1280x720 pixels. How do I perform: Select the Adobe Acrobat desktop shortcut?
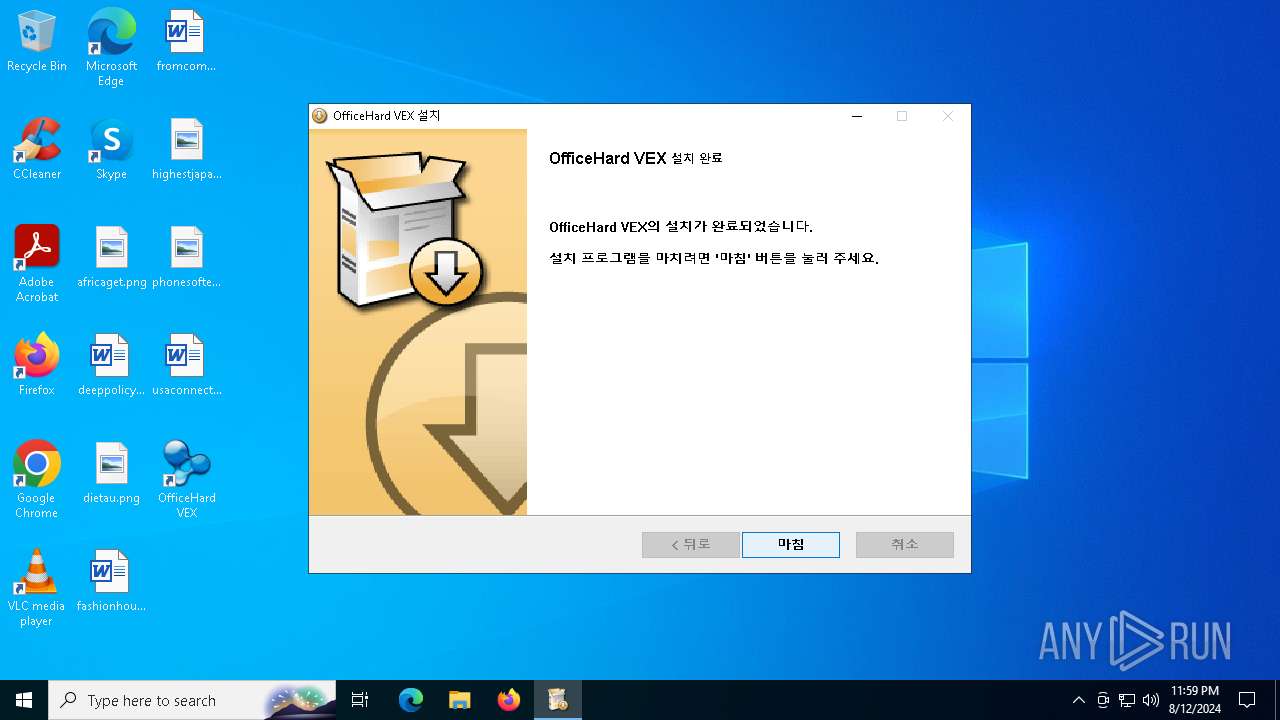tap(37, 264)
